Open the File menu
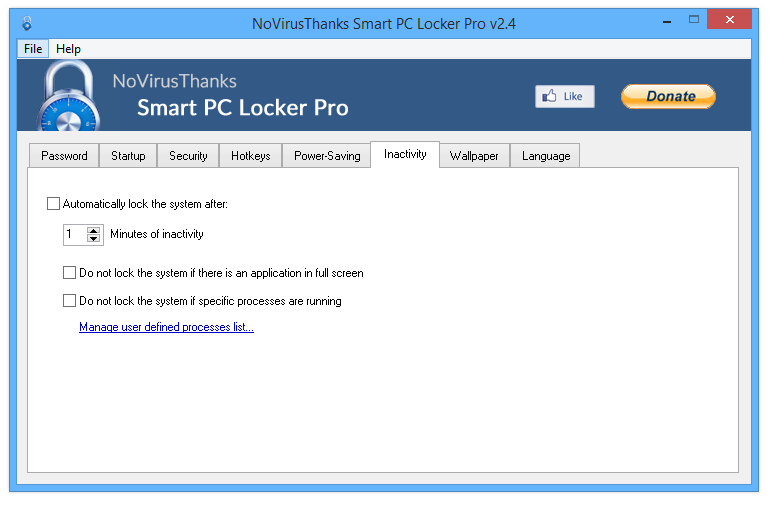 33,49
